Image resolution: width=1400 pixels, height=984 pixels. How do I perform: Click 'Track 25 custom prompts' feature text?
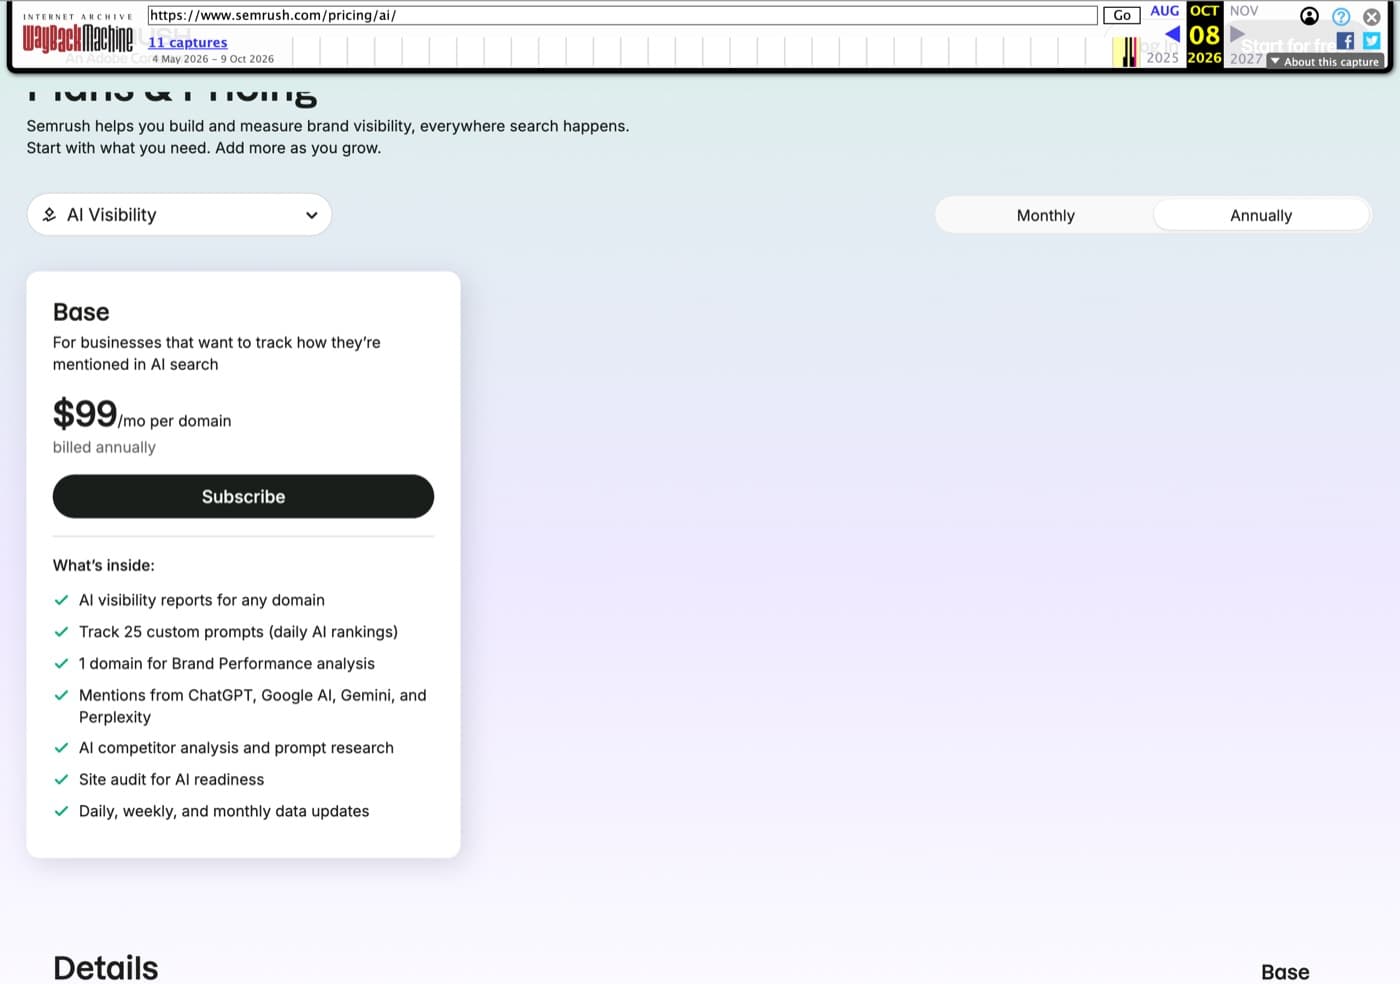pos(238,632)
